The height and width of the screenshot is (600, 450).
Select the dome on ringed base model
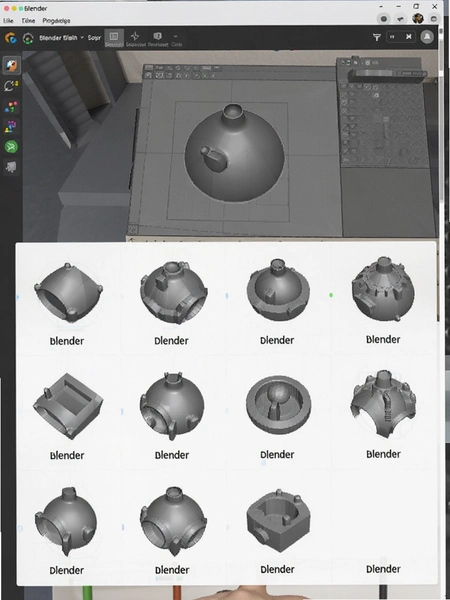[x=278, y=290]
